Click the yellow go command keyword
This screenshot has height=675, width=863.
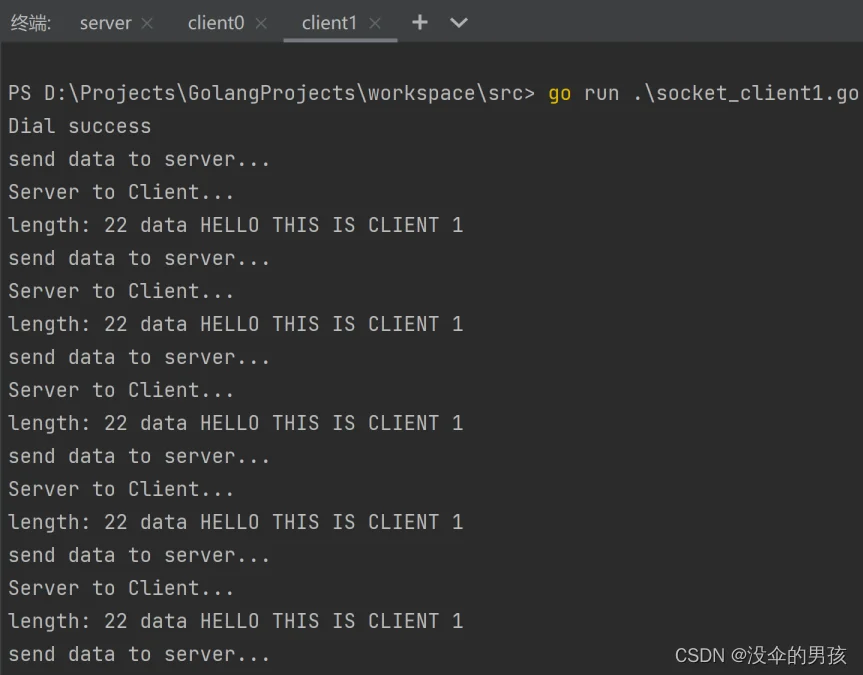pos(559,94)
